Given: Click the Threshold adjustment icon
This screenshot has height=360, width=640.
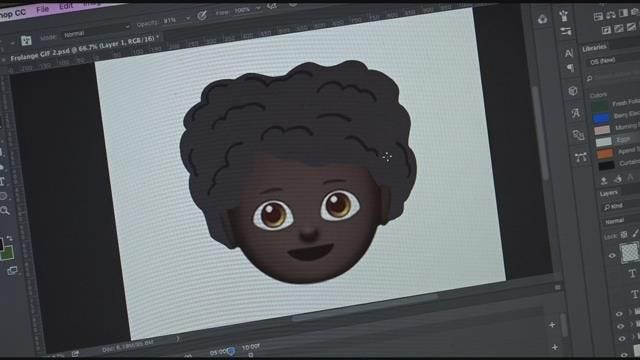Looking at the screenshot, I should pyautogui.click(x=631, y=27).
